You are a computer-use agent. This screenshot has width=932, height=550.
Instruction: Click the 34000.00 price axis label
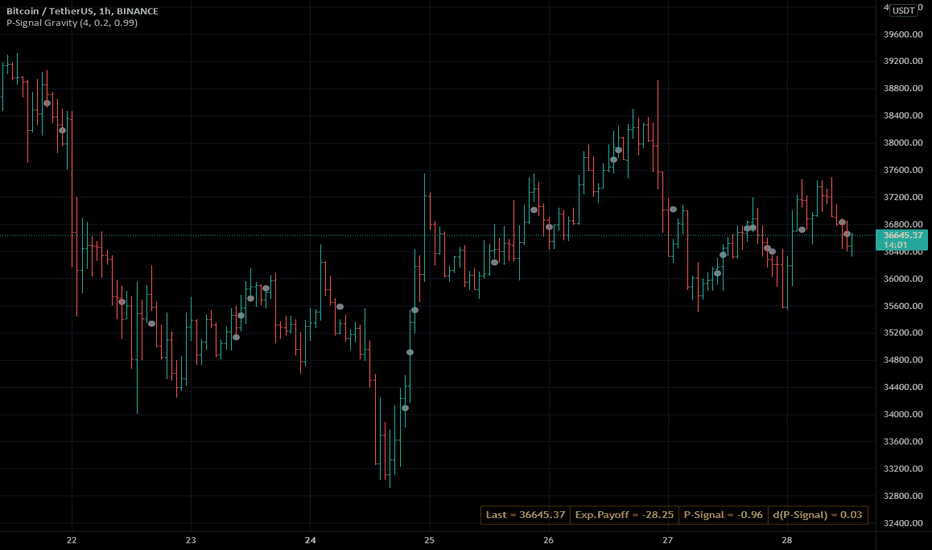coord(903,414)
